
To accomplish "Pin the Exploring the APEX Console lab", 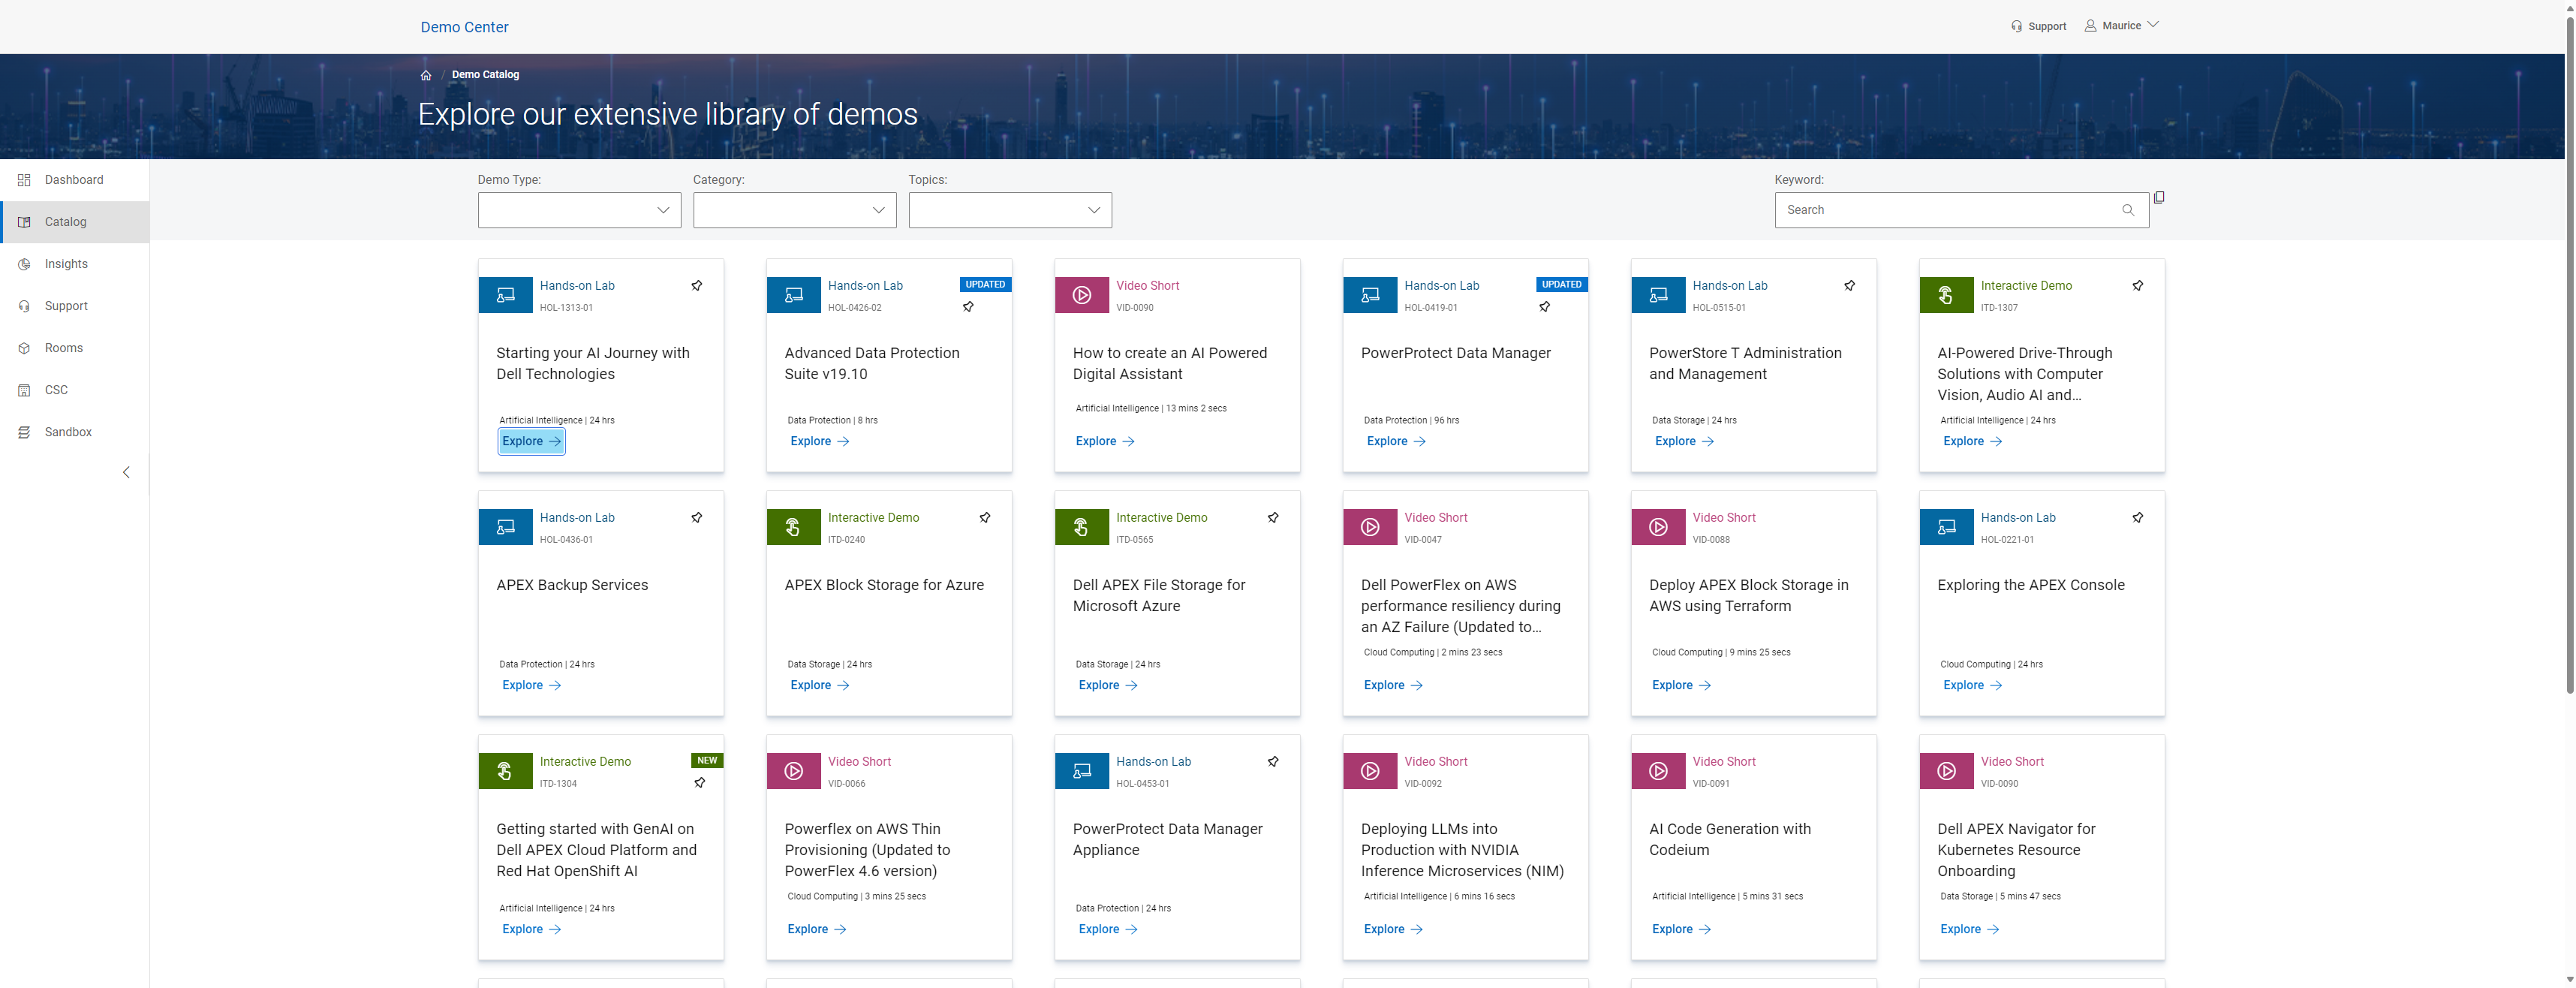I will coord(2138,518).
